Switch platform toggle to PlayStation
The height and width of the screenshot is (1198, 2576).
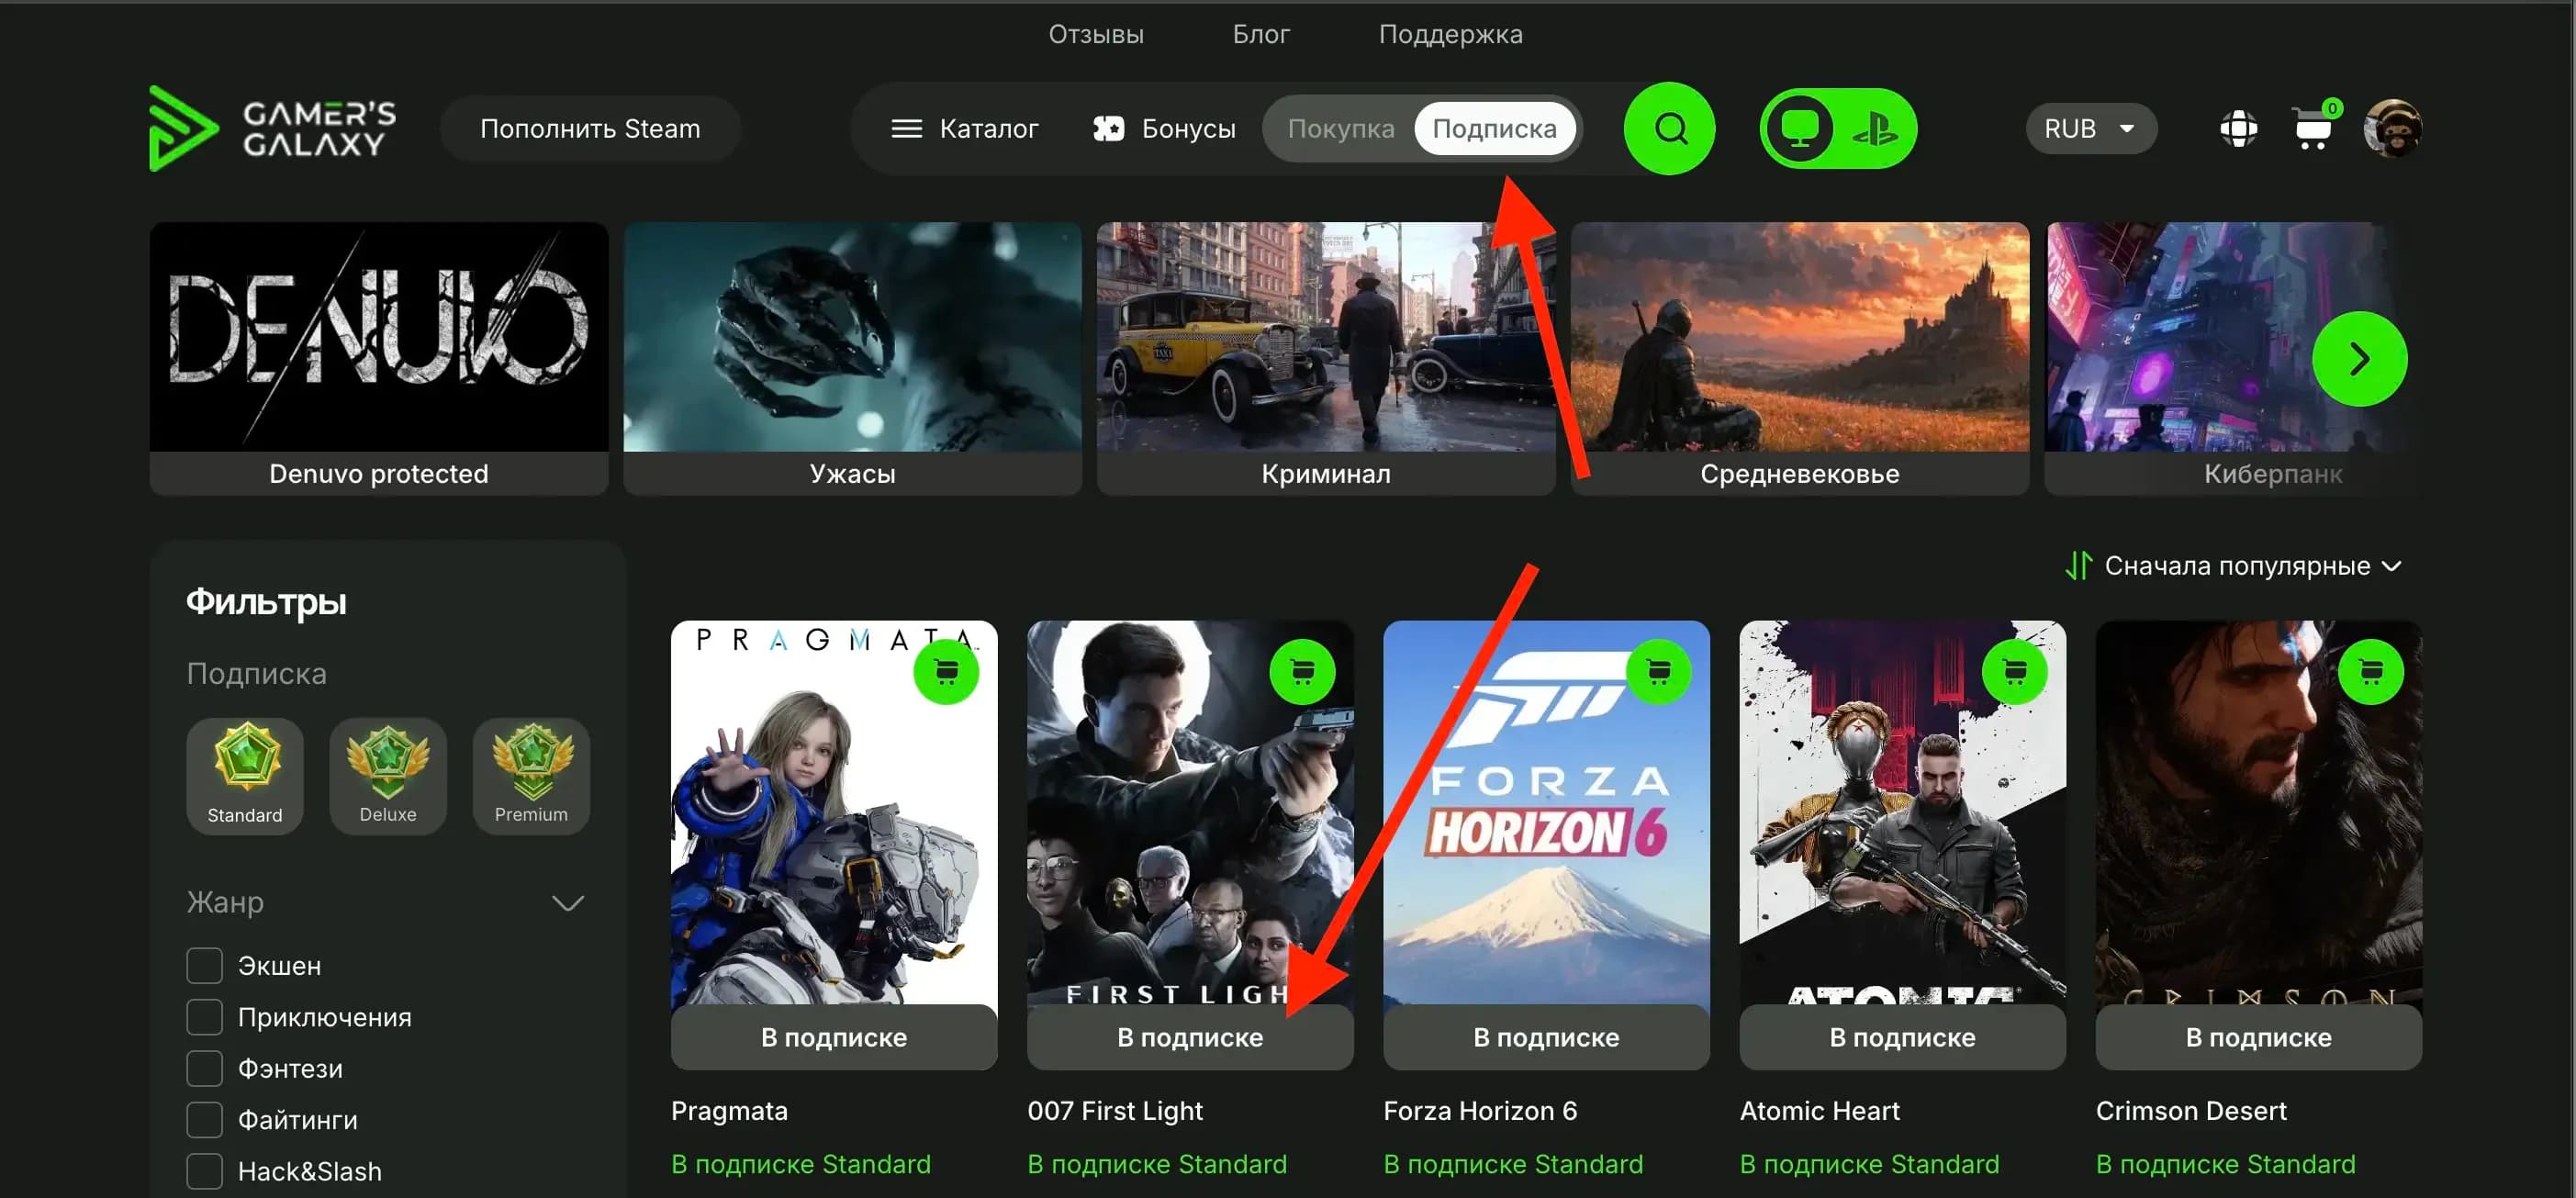1874,129
